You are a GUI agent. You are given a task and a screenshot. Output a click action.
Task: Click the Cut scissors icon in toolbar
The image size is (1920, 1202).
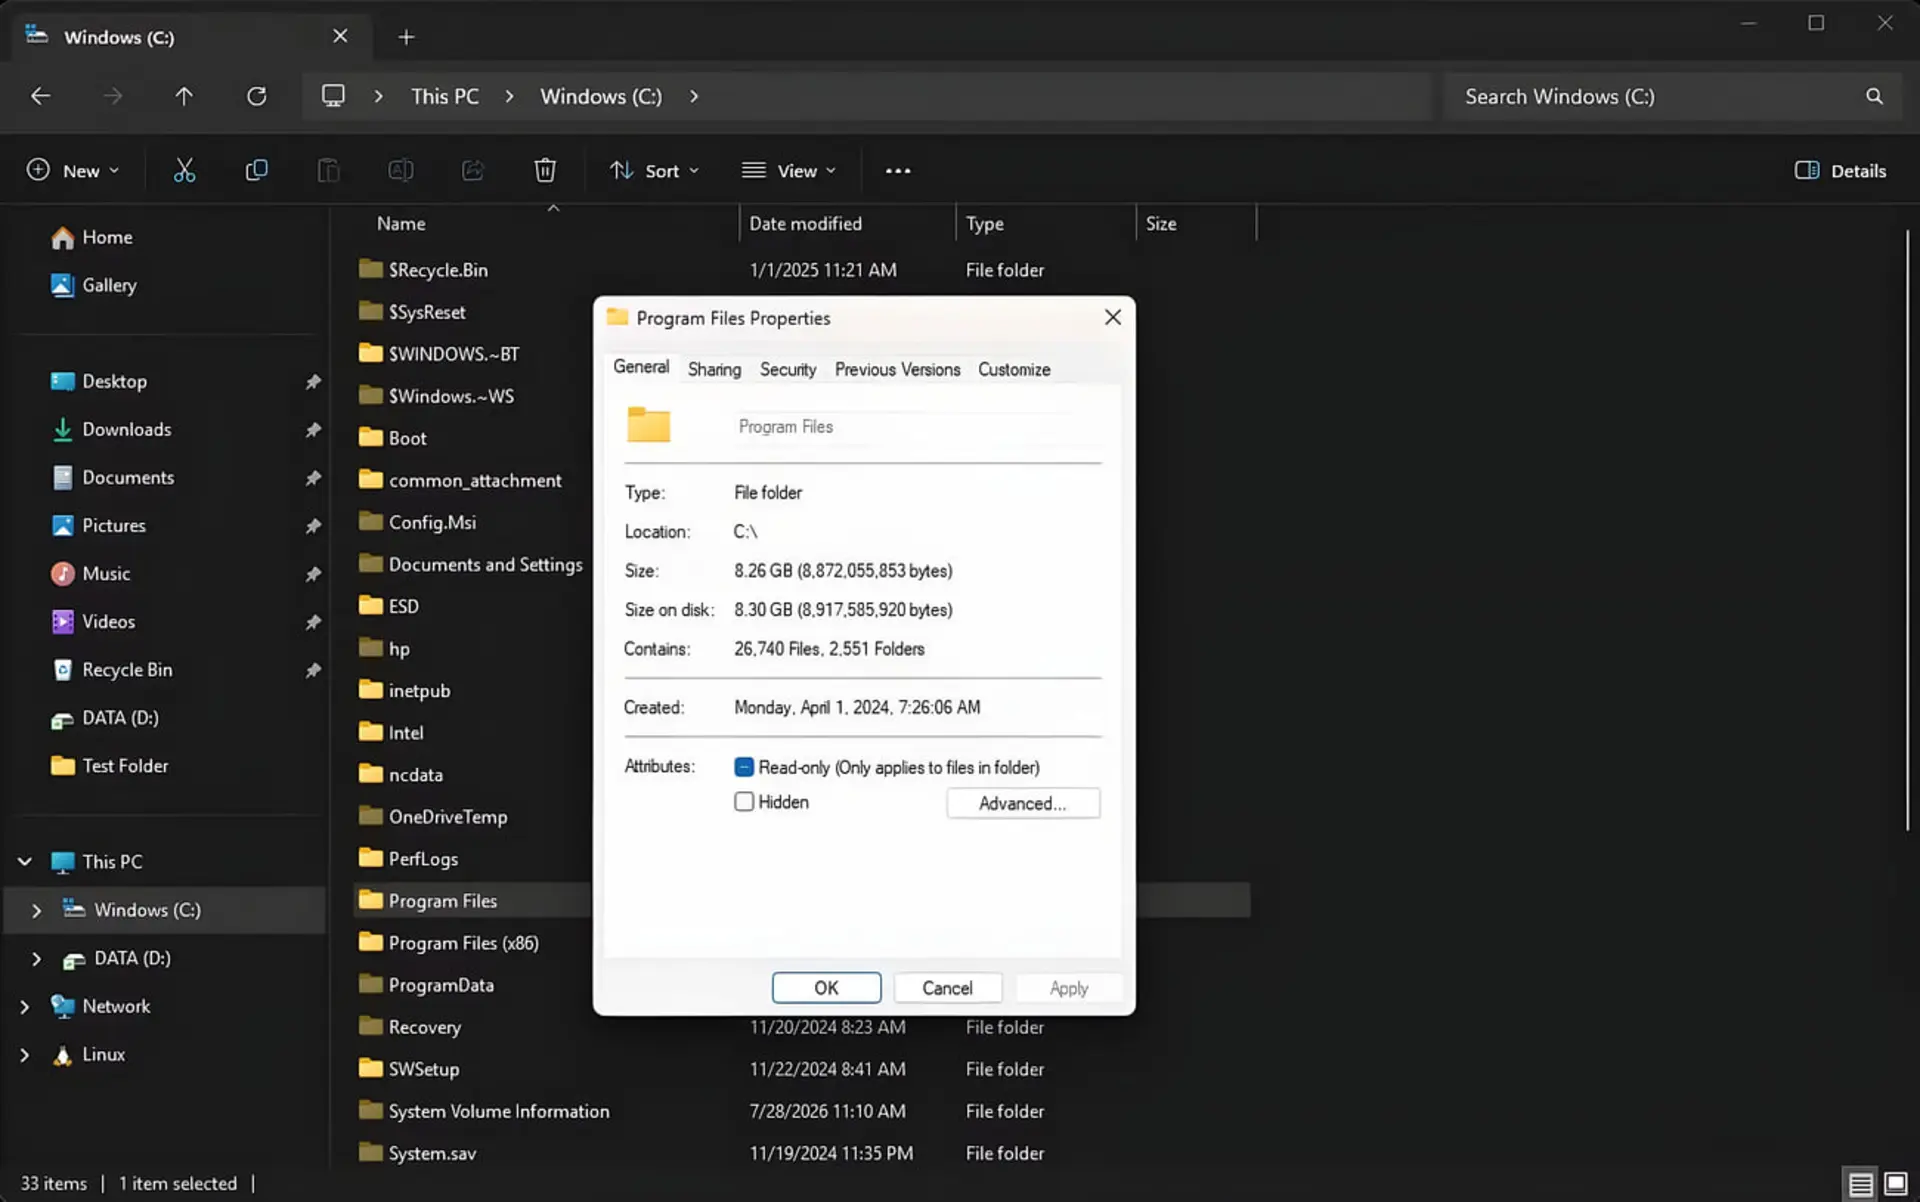(184, 170)
